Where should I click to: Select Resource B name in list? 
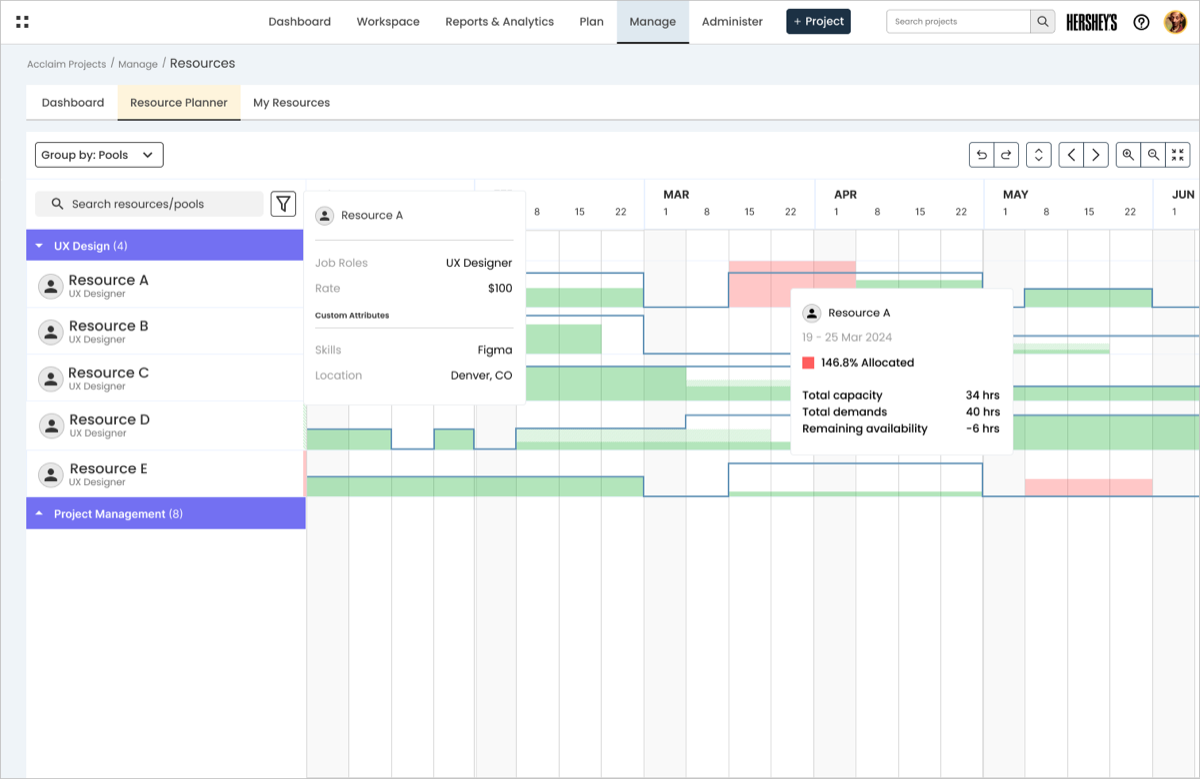click(x=108, y=326)
